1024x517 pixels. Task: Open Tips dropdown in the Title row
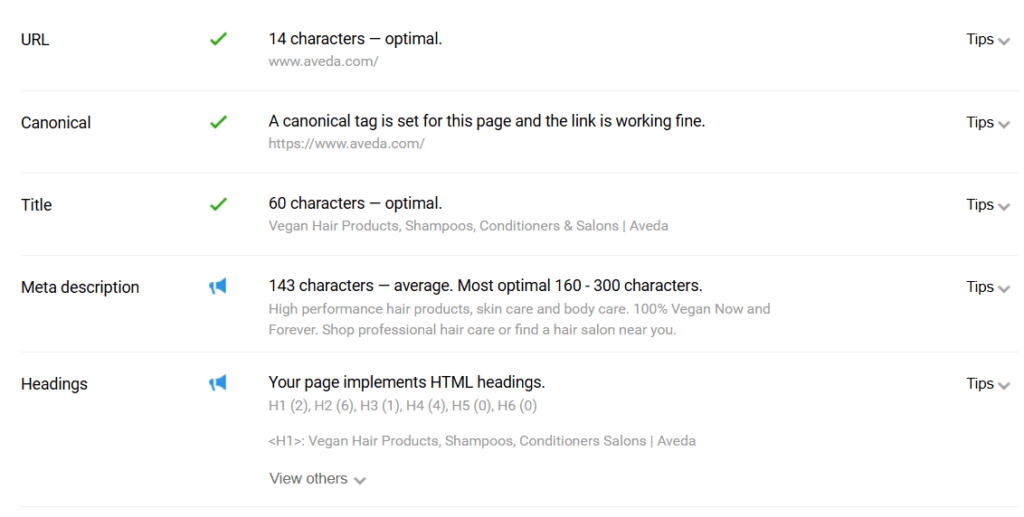pyautogui.click(x=988, y=204)
